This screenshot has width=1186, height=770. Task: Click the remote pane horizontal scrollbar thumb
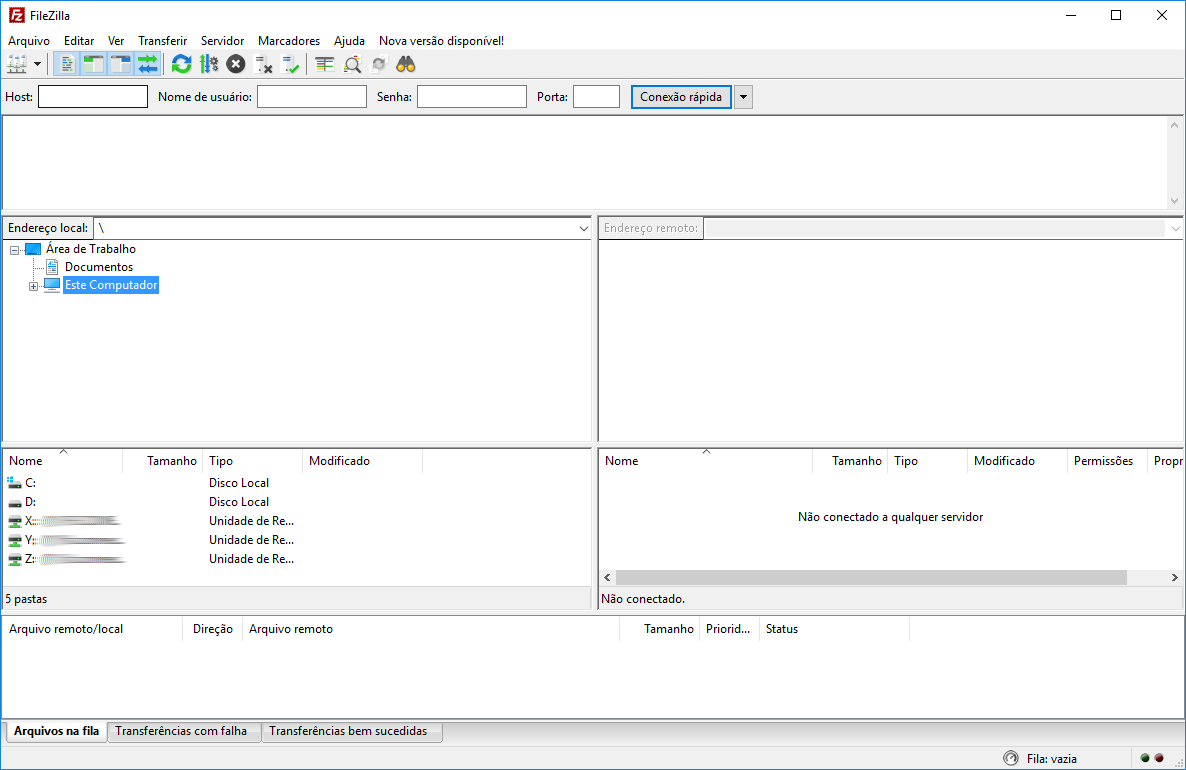871,577
